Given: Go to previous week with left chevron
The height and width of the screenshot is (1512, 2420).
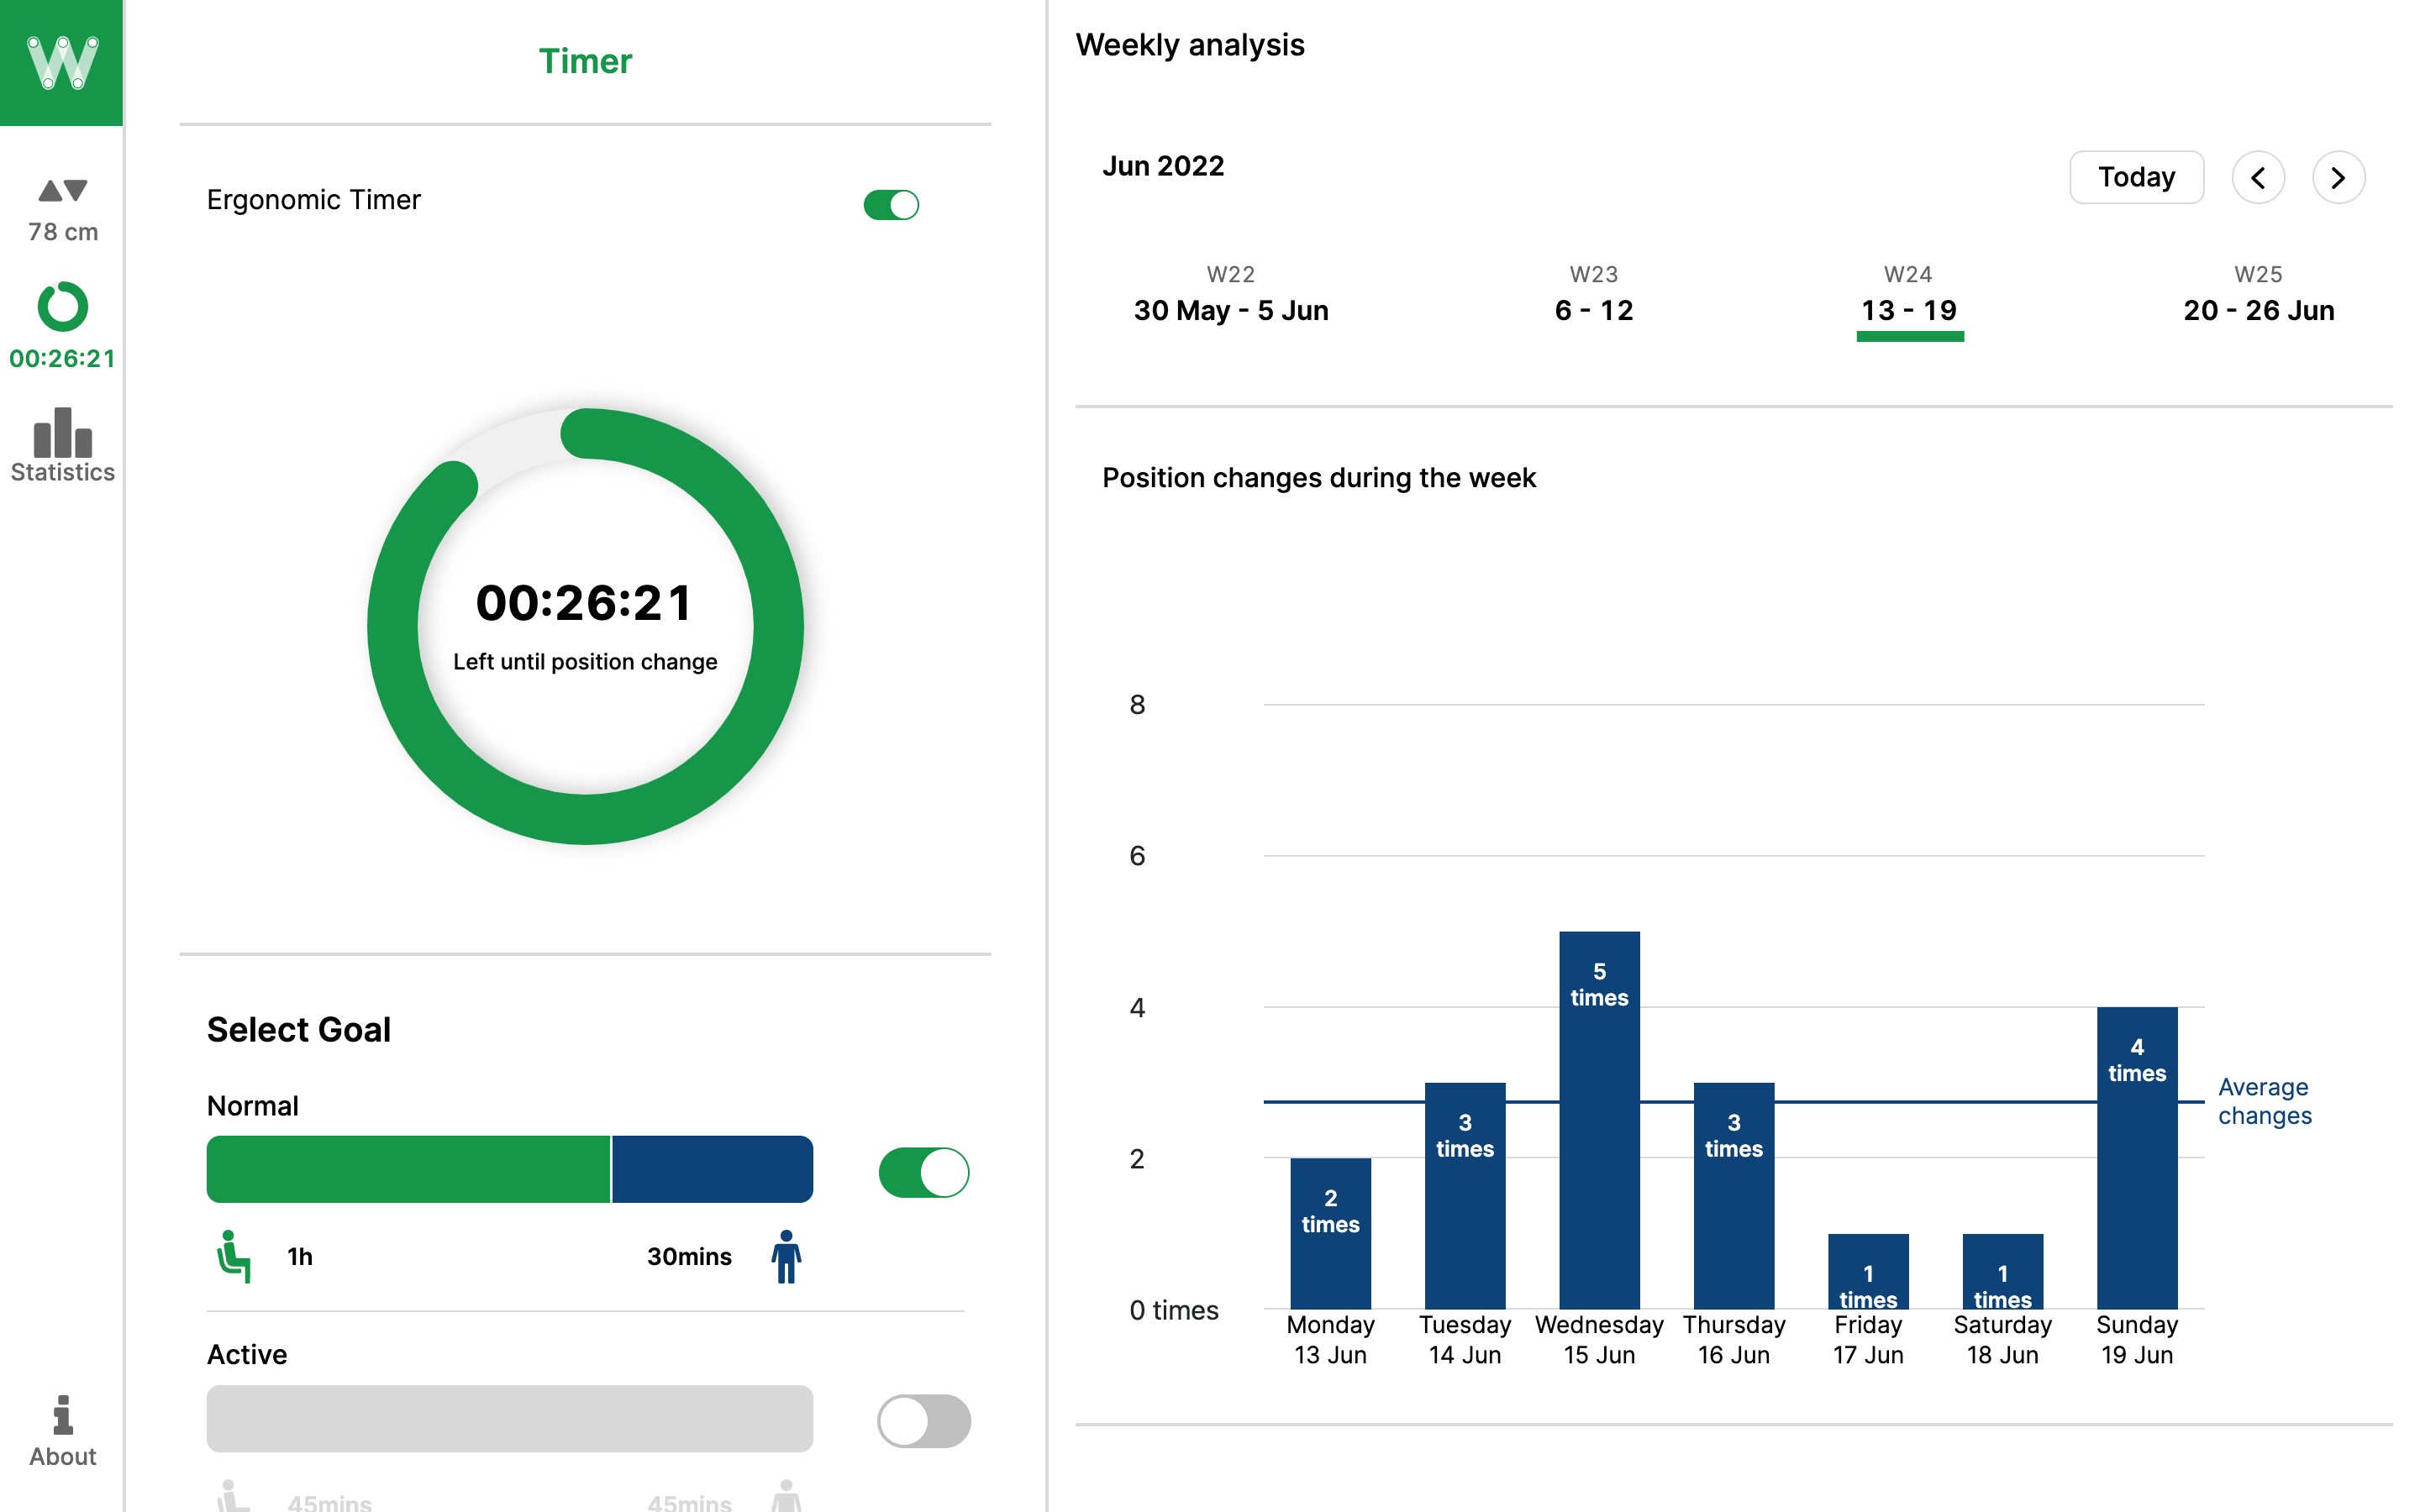Looking at the screenshot, I should tap(2257, 178).
